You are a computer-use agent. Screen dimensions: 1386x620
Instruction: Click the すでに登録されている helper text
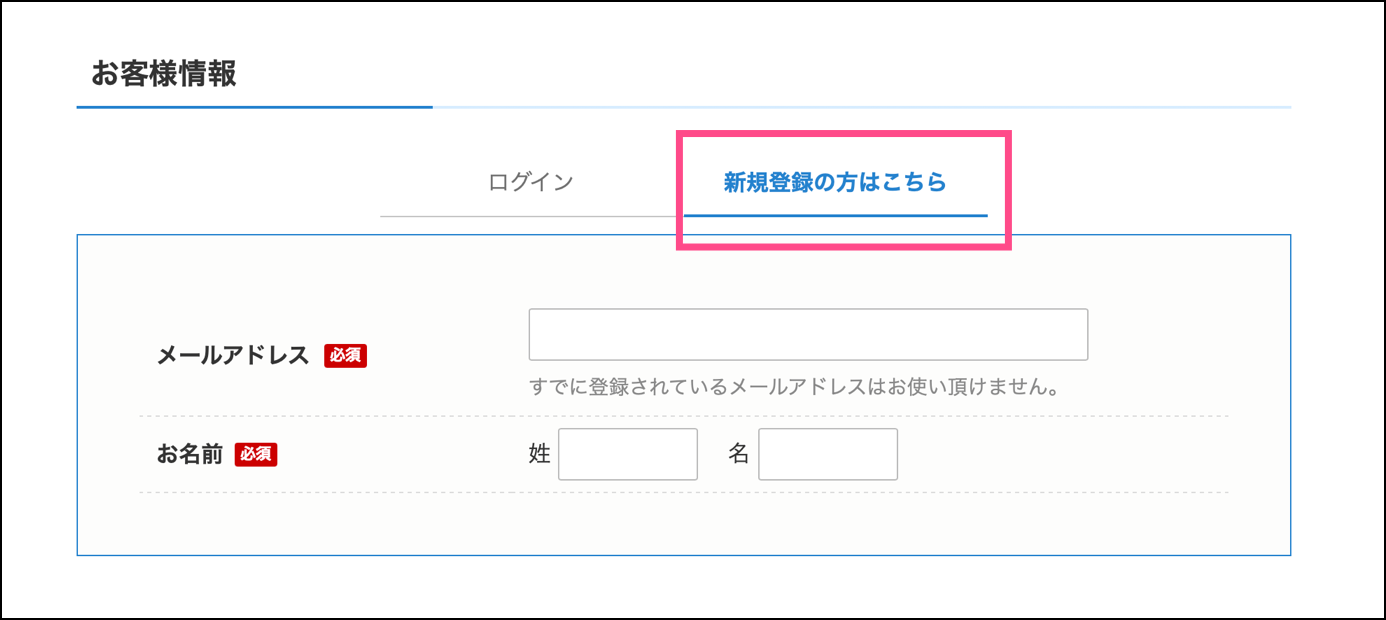pyautogui.click(x=794, y=387)
